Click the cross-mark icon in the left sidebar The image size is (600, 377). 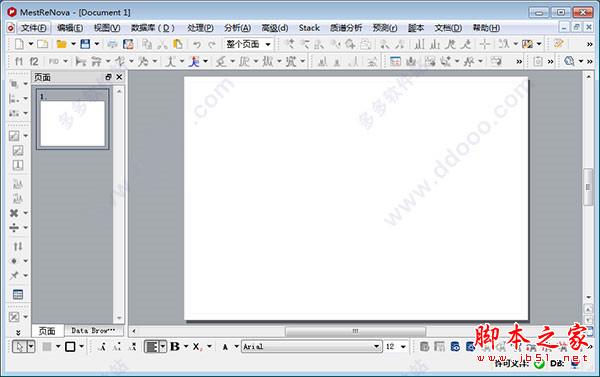[x=14, y=213]
